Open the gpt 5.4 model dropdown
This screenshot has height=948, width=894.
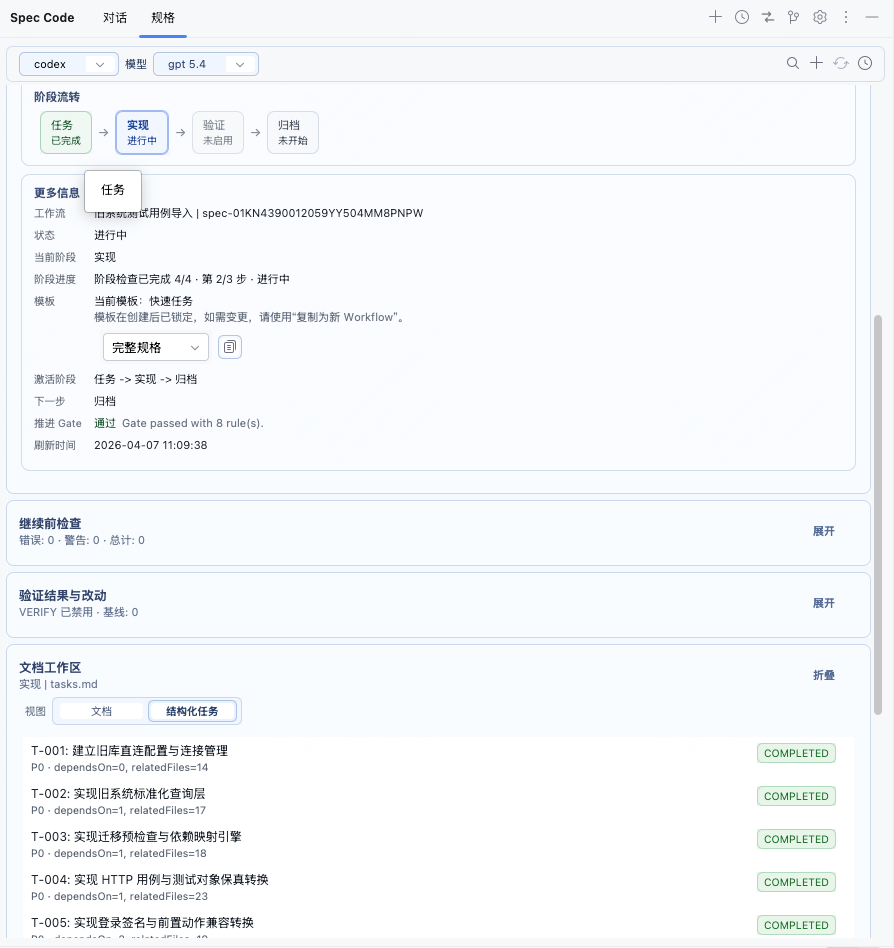(x=206, y=64)
